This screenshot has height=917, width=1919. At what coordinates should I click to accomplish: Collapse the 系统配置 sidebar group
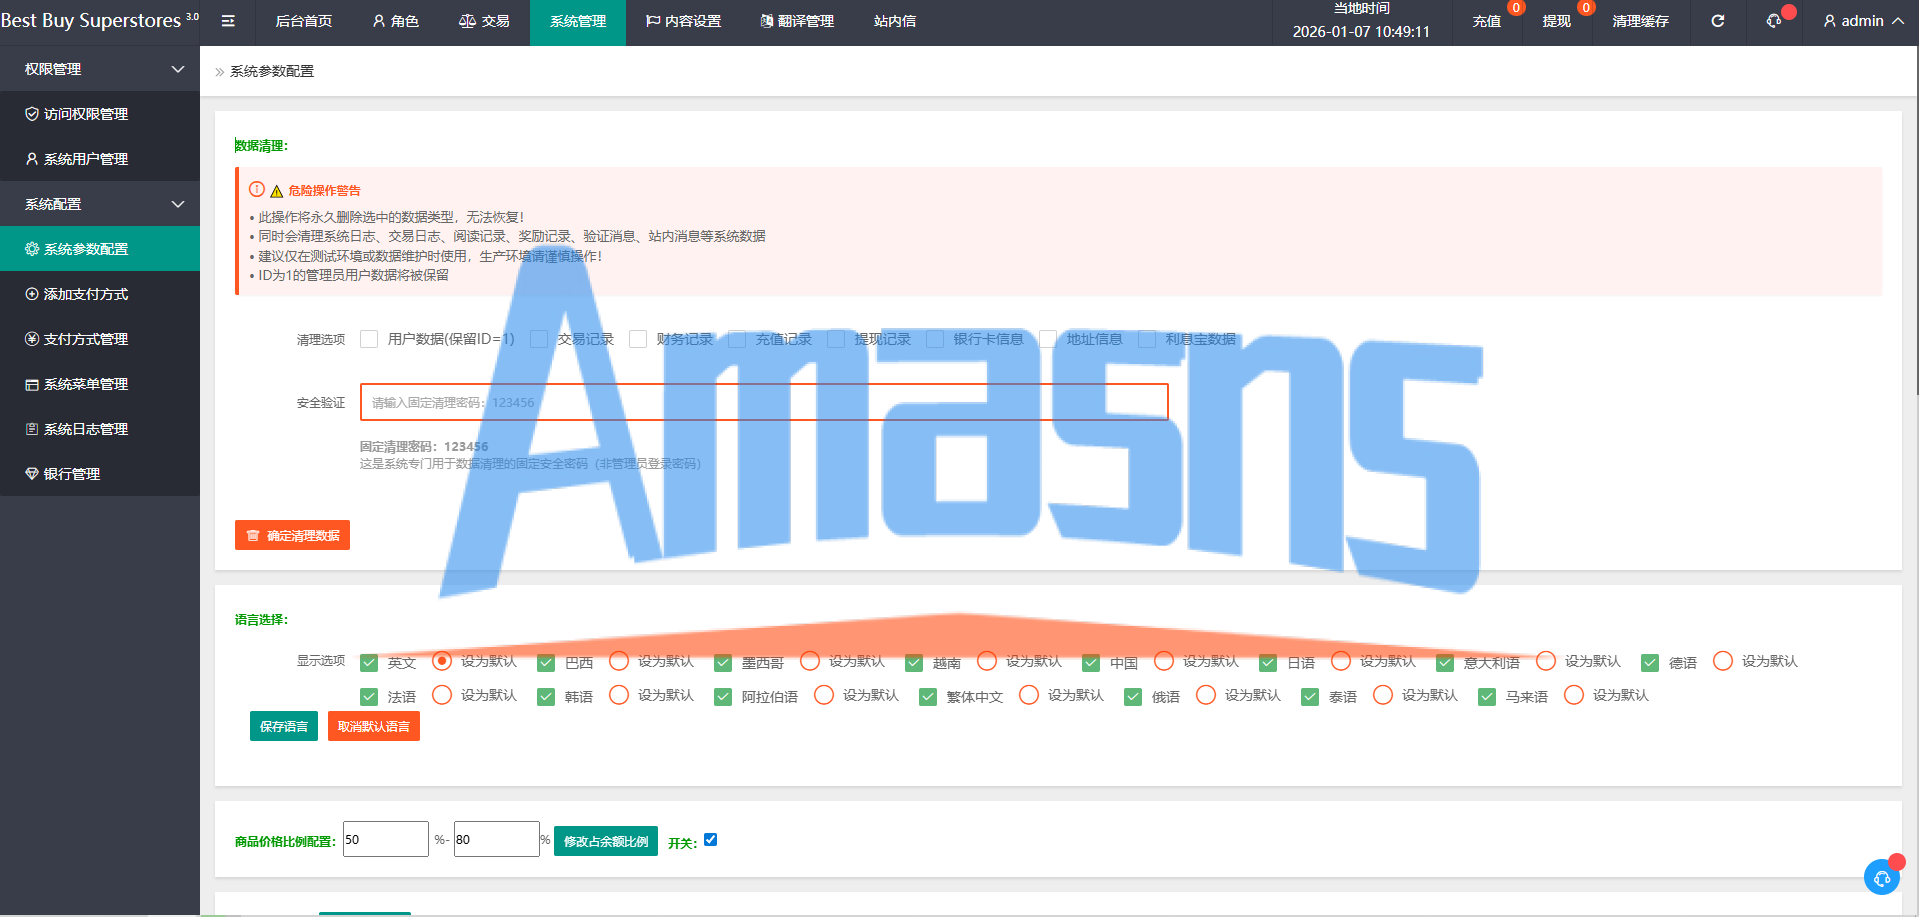[100, 204]
